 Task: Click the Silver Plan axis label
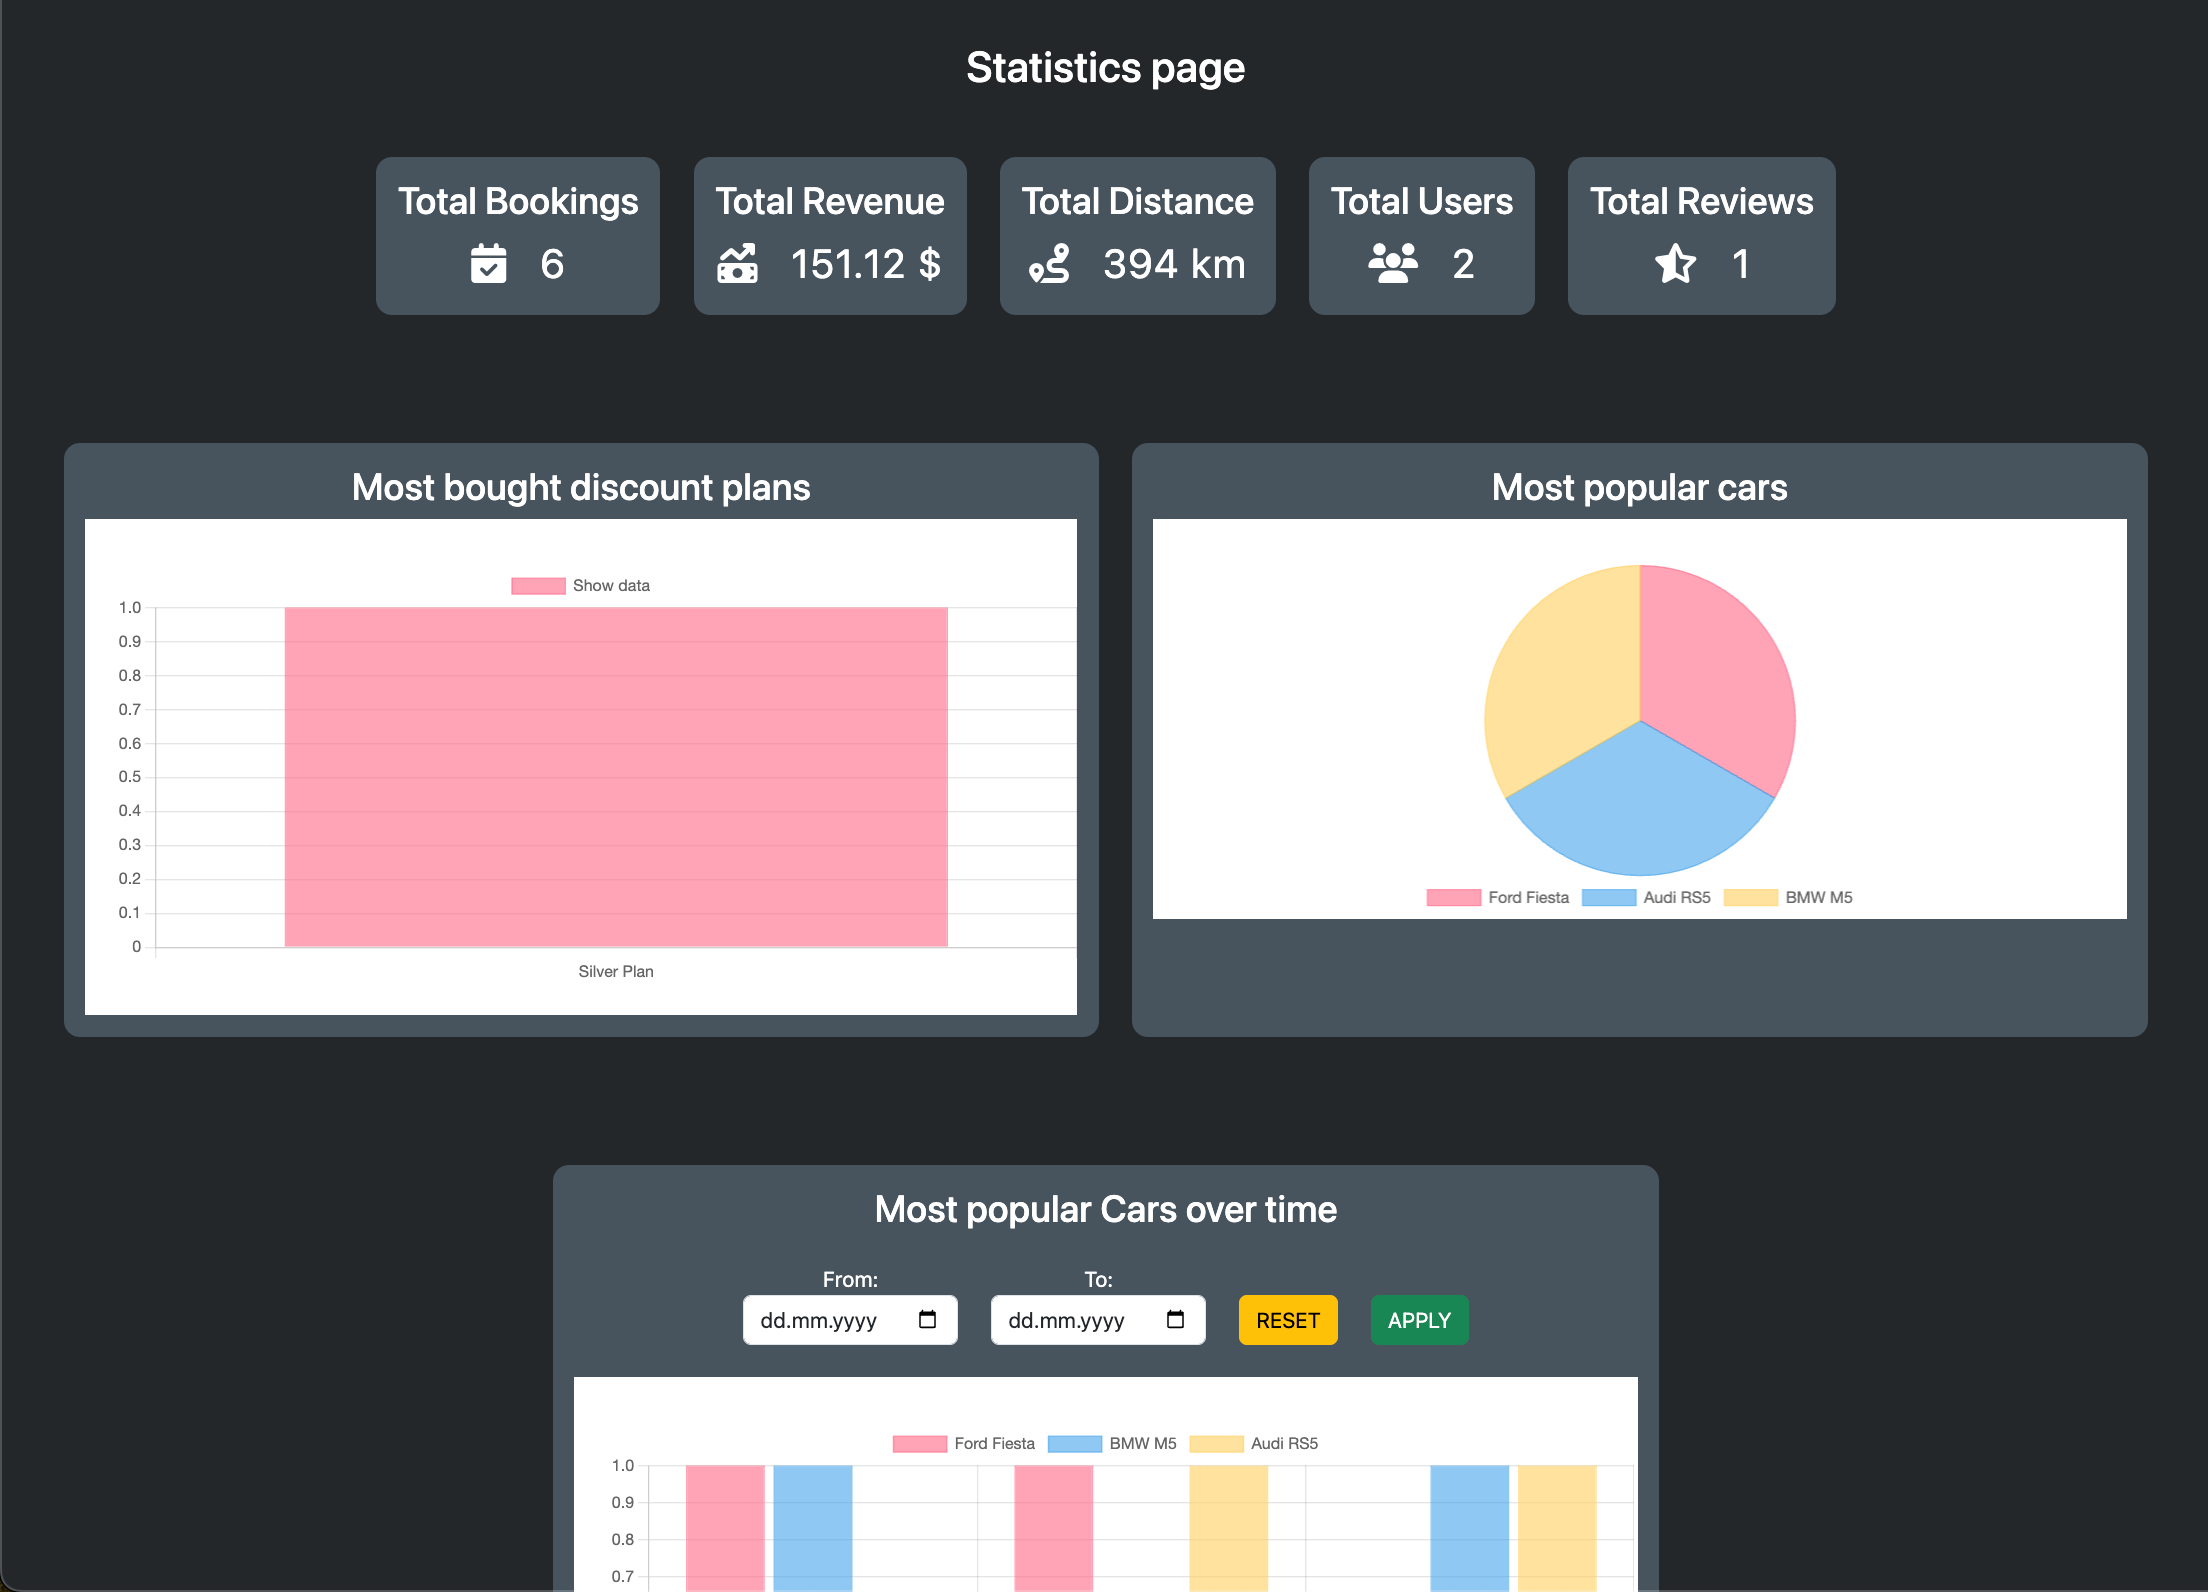click(x=616, y=972)
